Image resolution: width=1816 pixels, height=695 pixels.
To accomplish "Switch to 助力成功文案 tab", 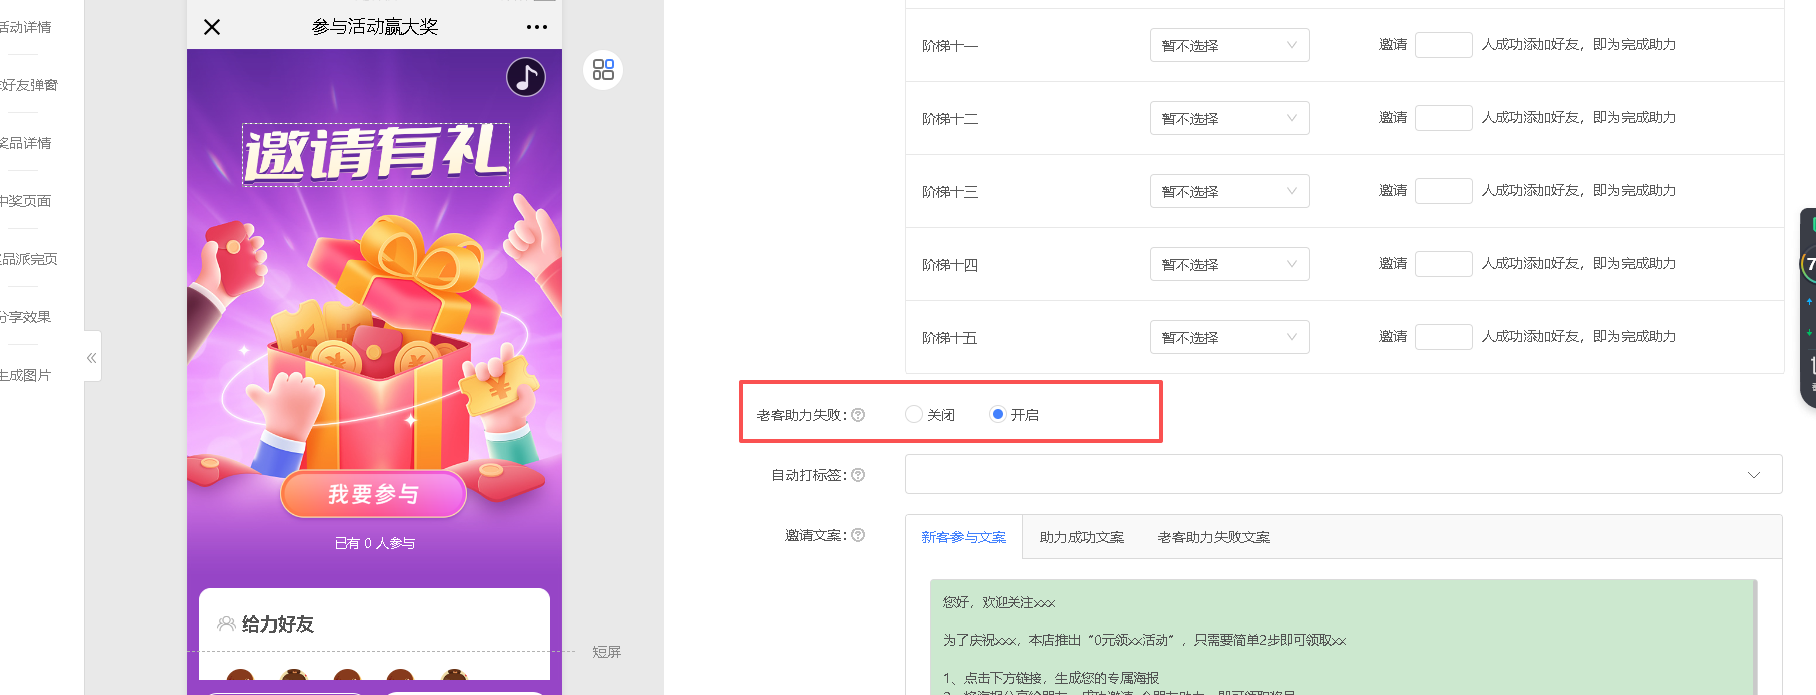I will [1081, 537].
